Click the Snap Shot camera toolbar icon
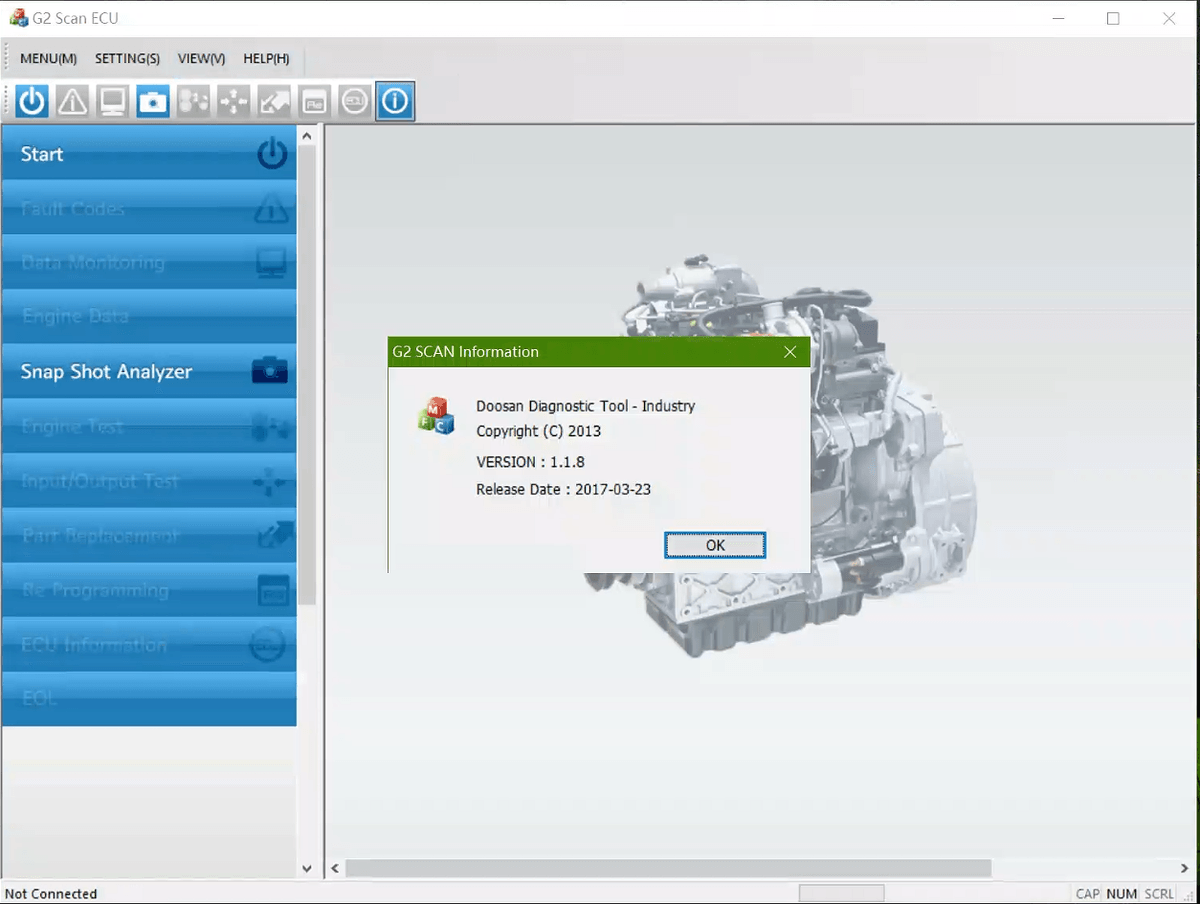The height and width of the screenshot is (904, 1200). coord(153,101)
